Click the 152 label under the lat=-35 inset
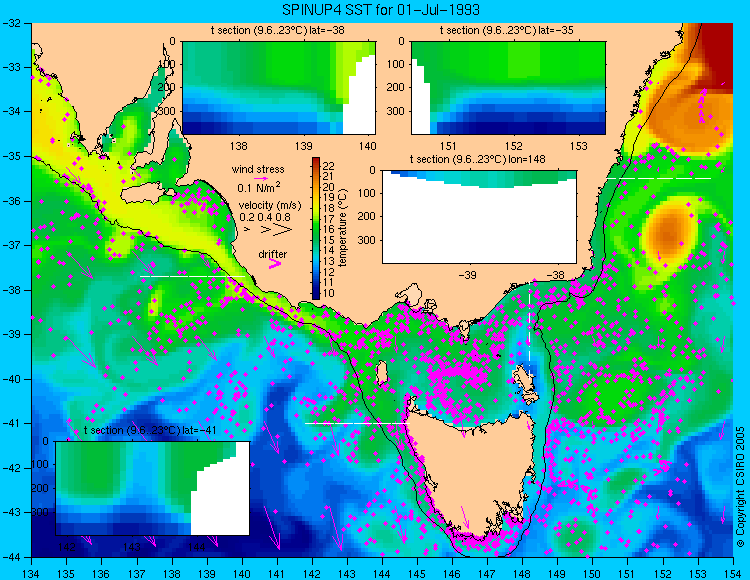Viewport: 750px width, 580px height. pyautogui.click(x=514, y=146)
